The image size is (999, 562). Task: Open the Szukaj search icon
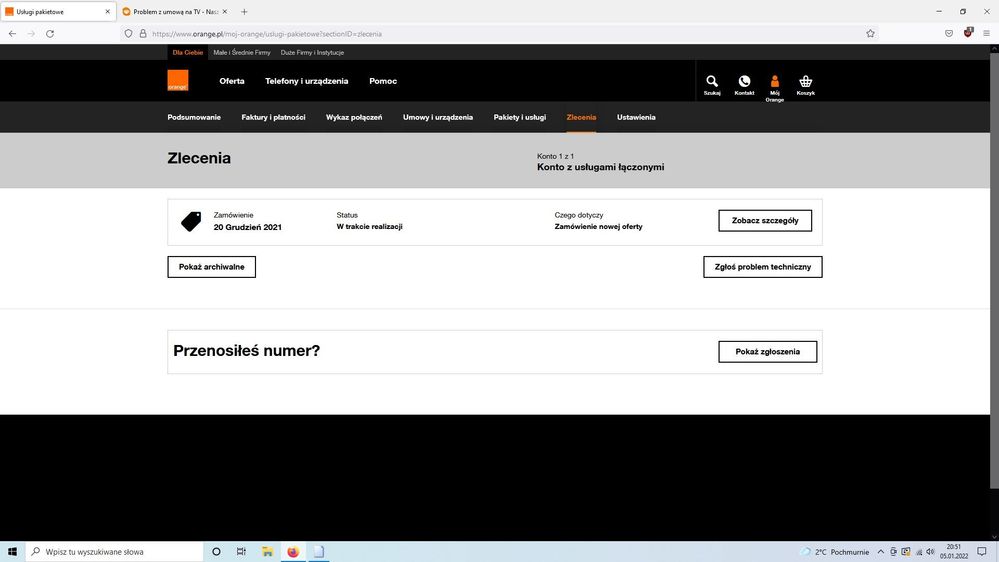(x=711, y=83)
